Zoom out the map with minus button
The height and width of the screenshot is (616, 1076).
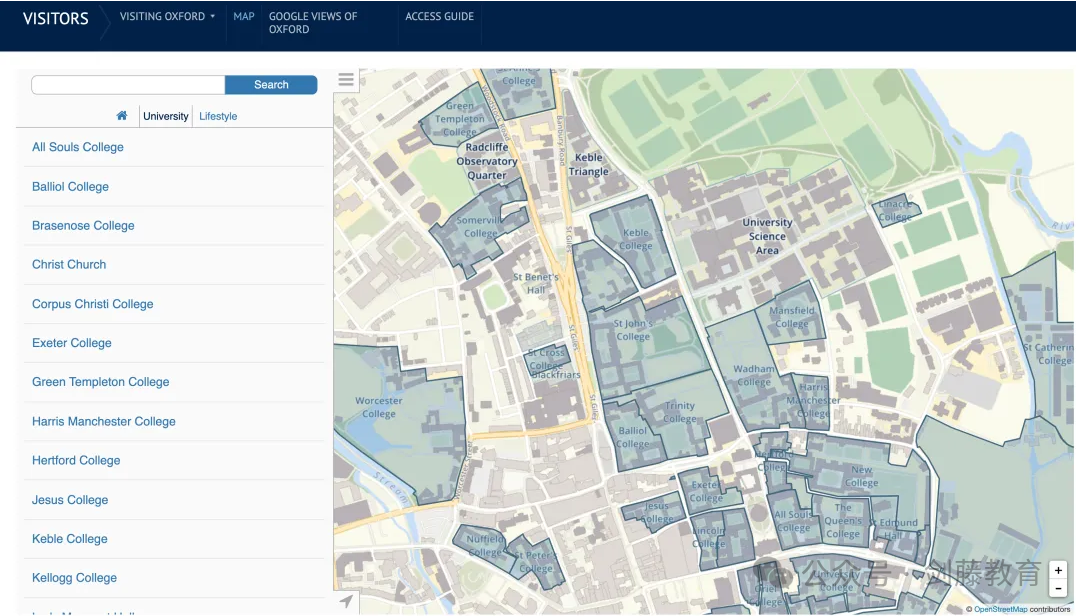tap(1058, 588)
